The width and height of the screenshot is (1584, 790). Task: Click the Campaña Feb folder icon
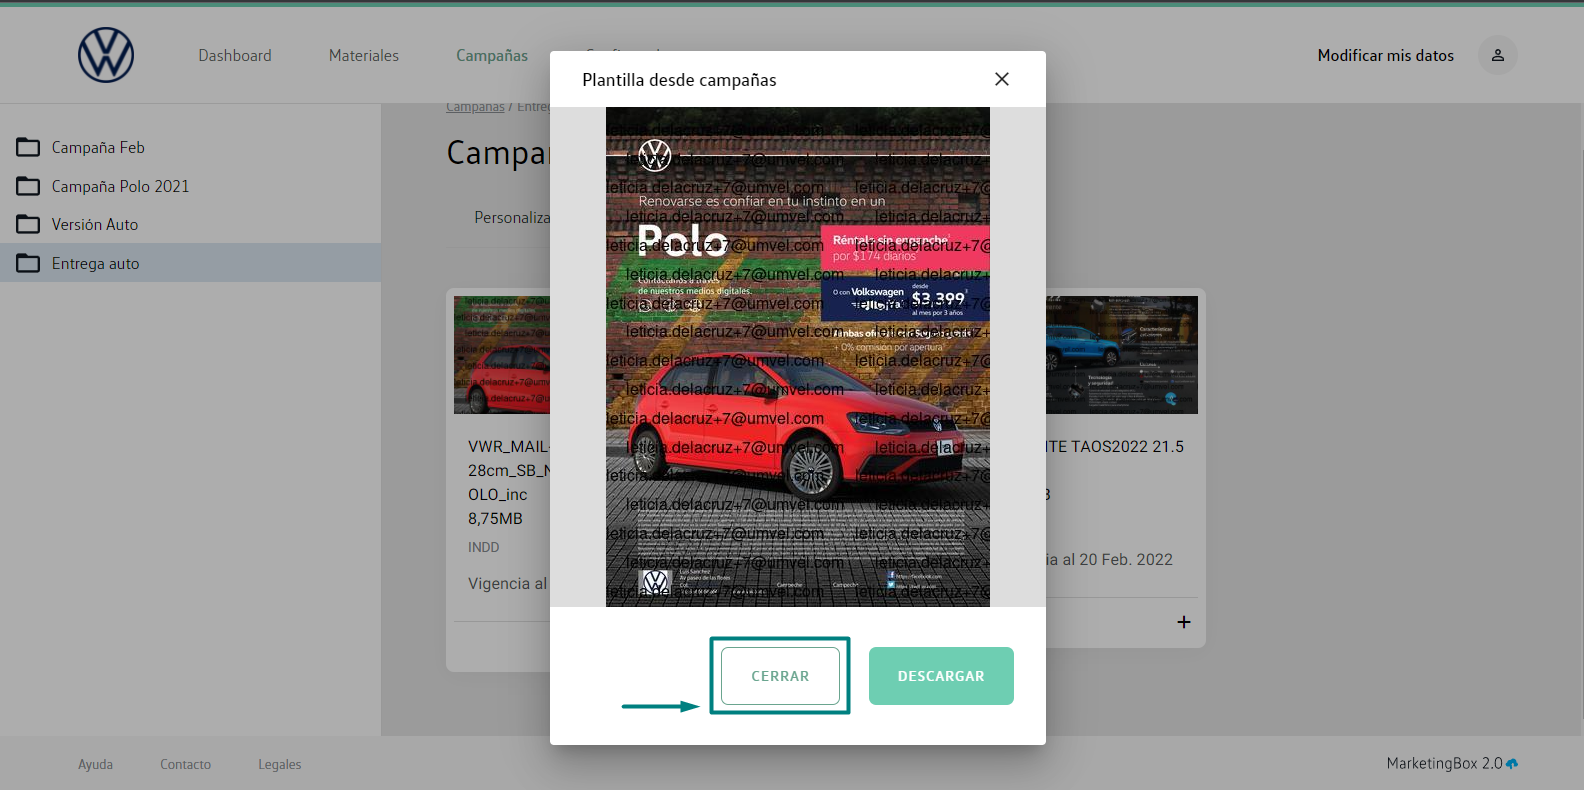[28, 147]
